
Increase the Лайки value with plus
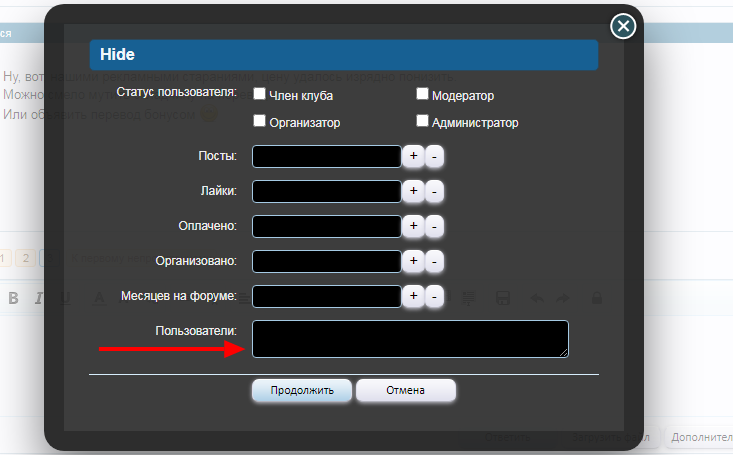(x=414, y=191)
